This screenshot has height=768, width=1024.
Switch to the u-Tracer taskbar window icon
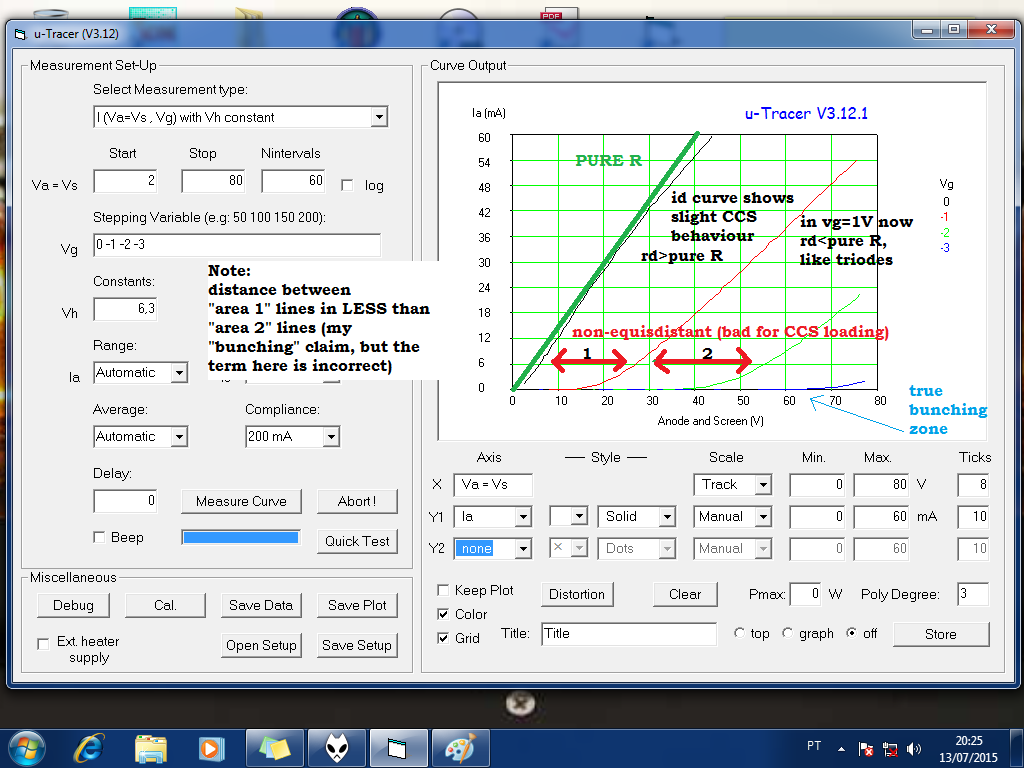click(398, 748)
